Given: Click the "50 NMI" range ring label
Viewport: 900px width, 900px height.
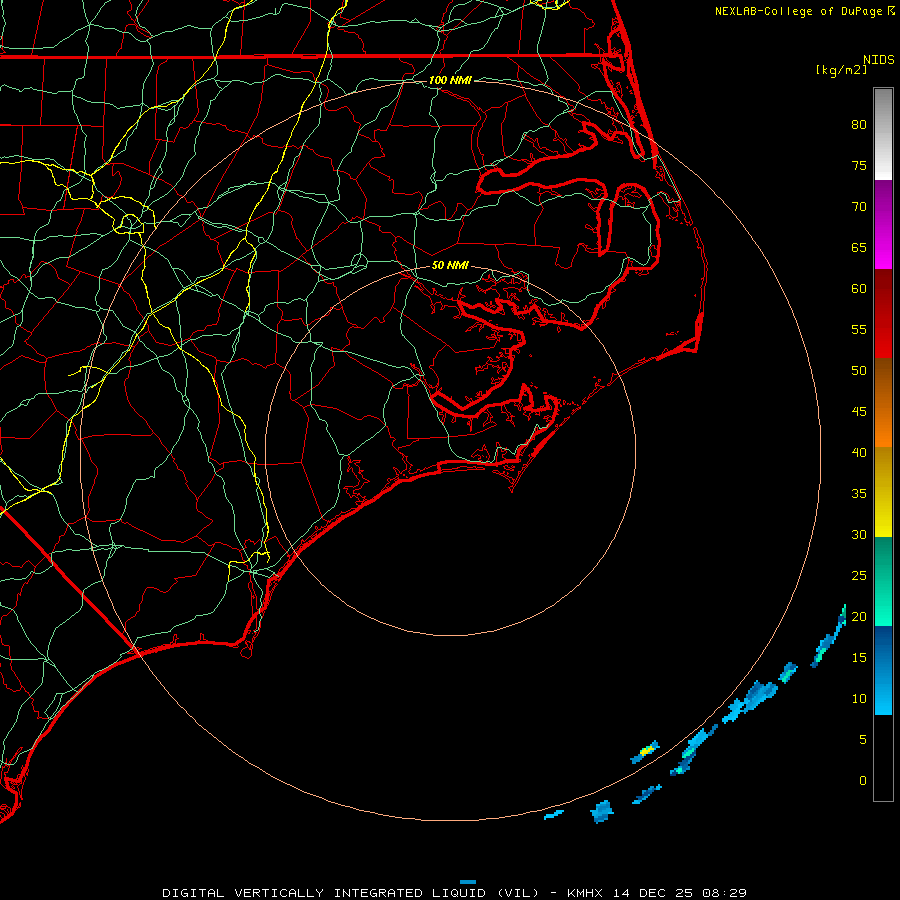Looking at the screenshot, I should pos(450,265).
